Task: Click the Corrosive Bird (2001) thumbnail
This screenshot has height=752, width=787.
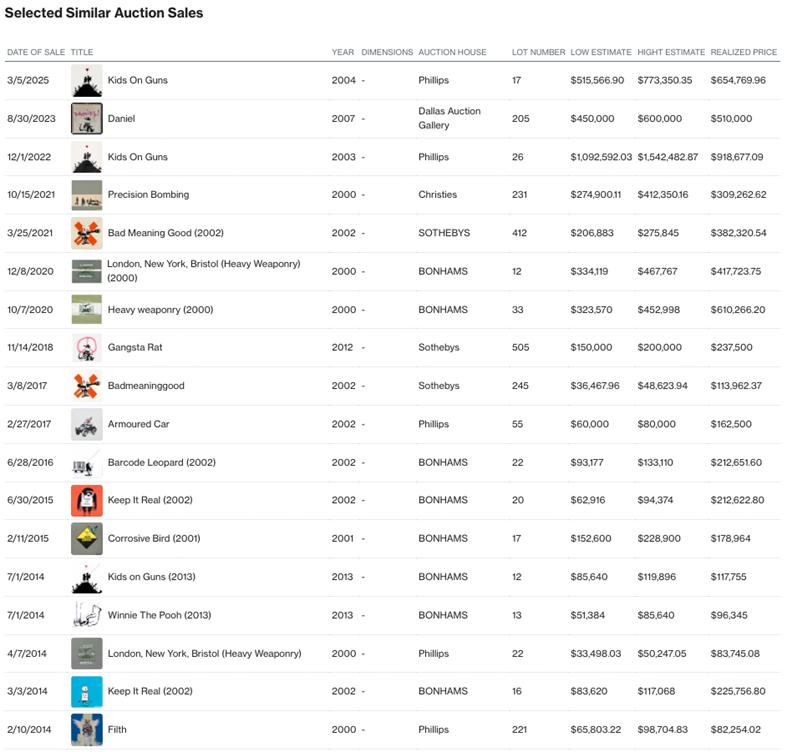Action: (87, 539)
